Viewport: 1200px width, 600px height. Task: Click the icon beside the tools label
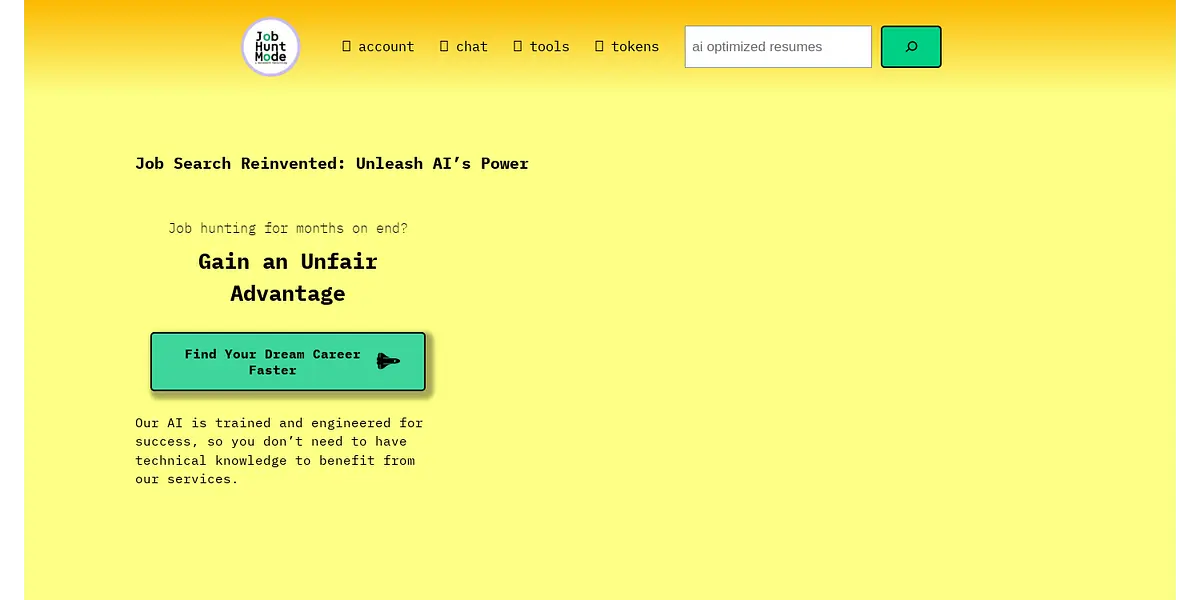tap(518, 46)
